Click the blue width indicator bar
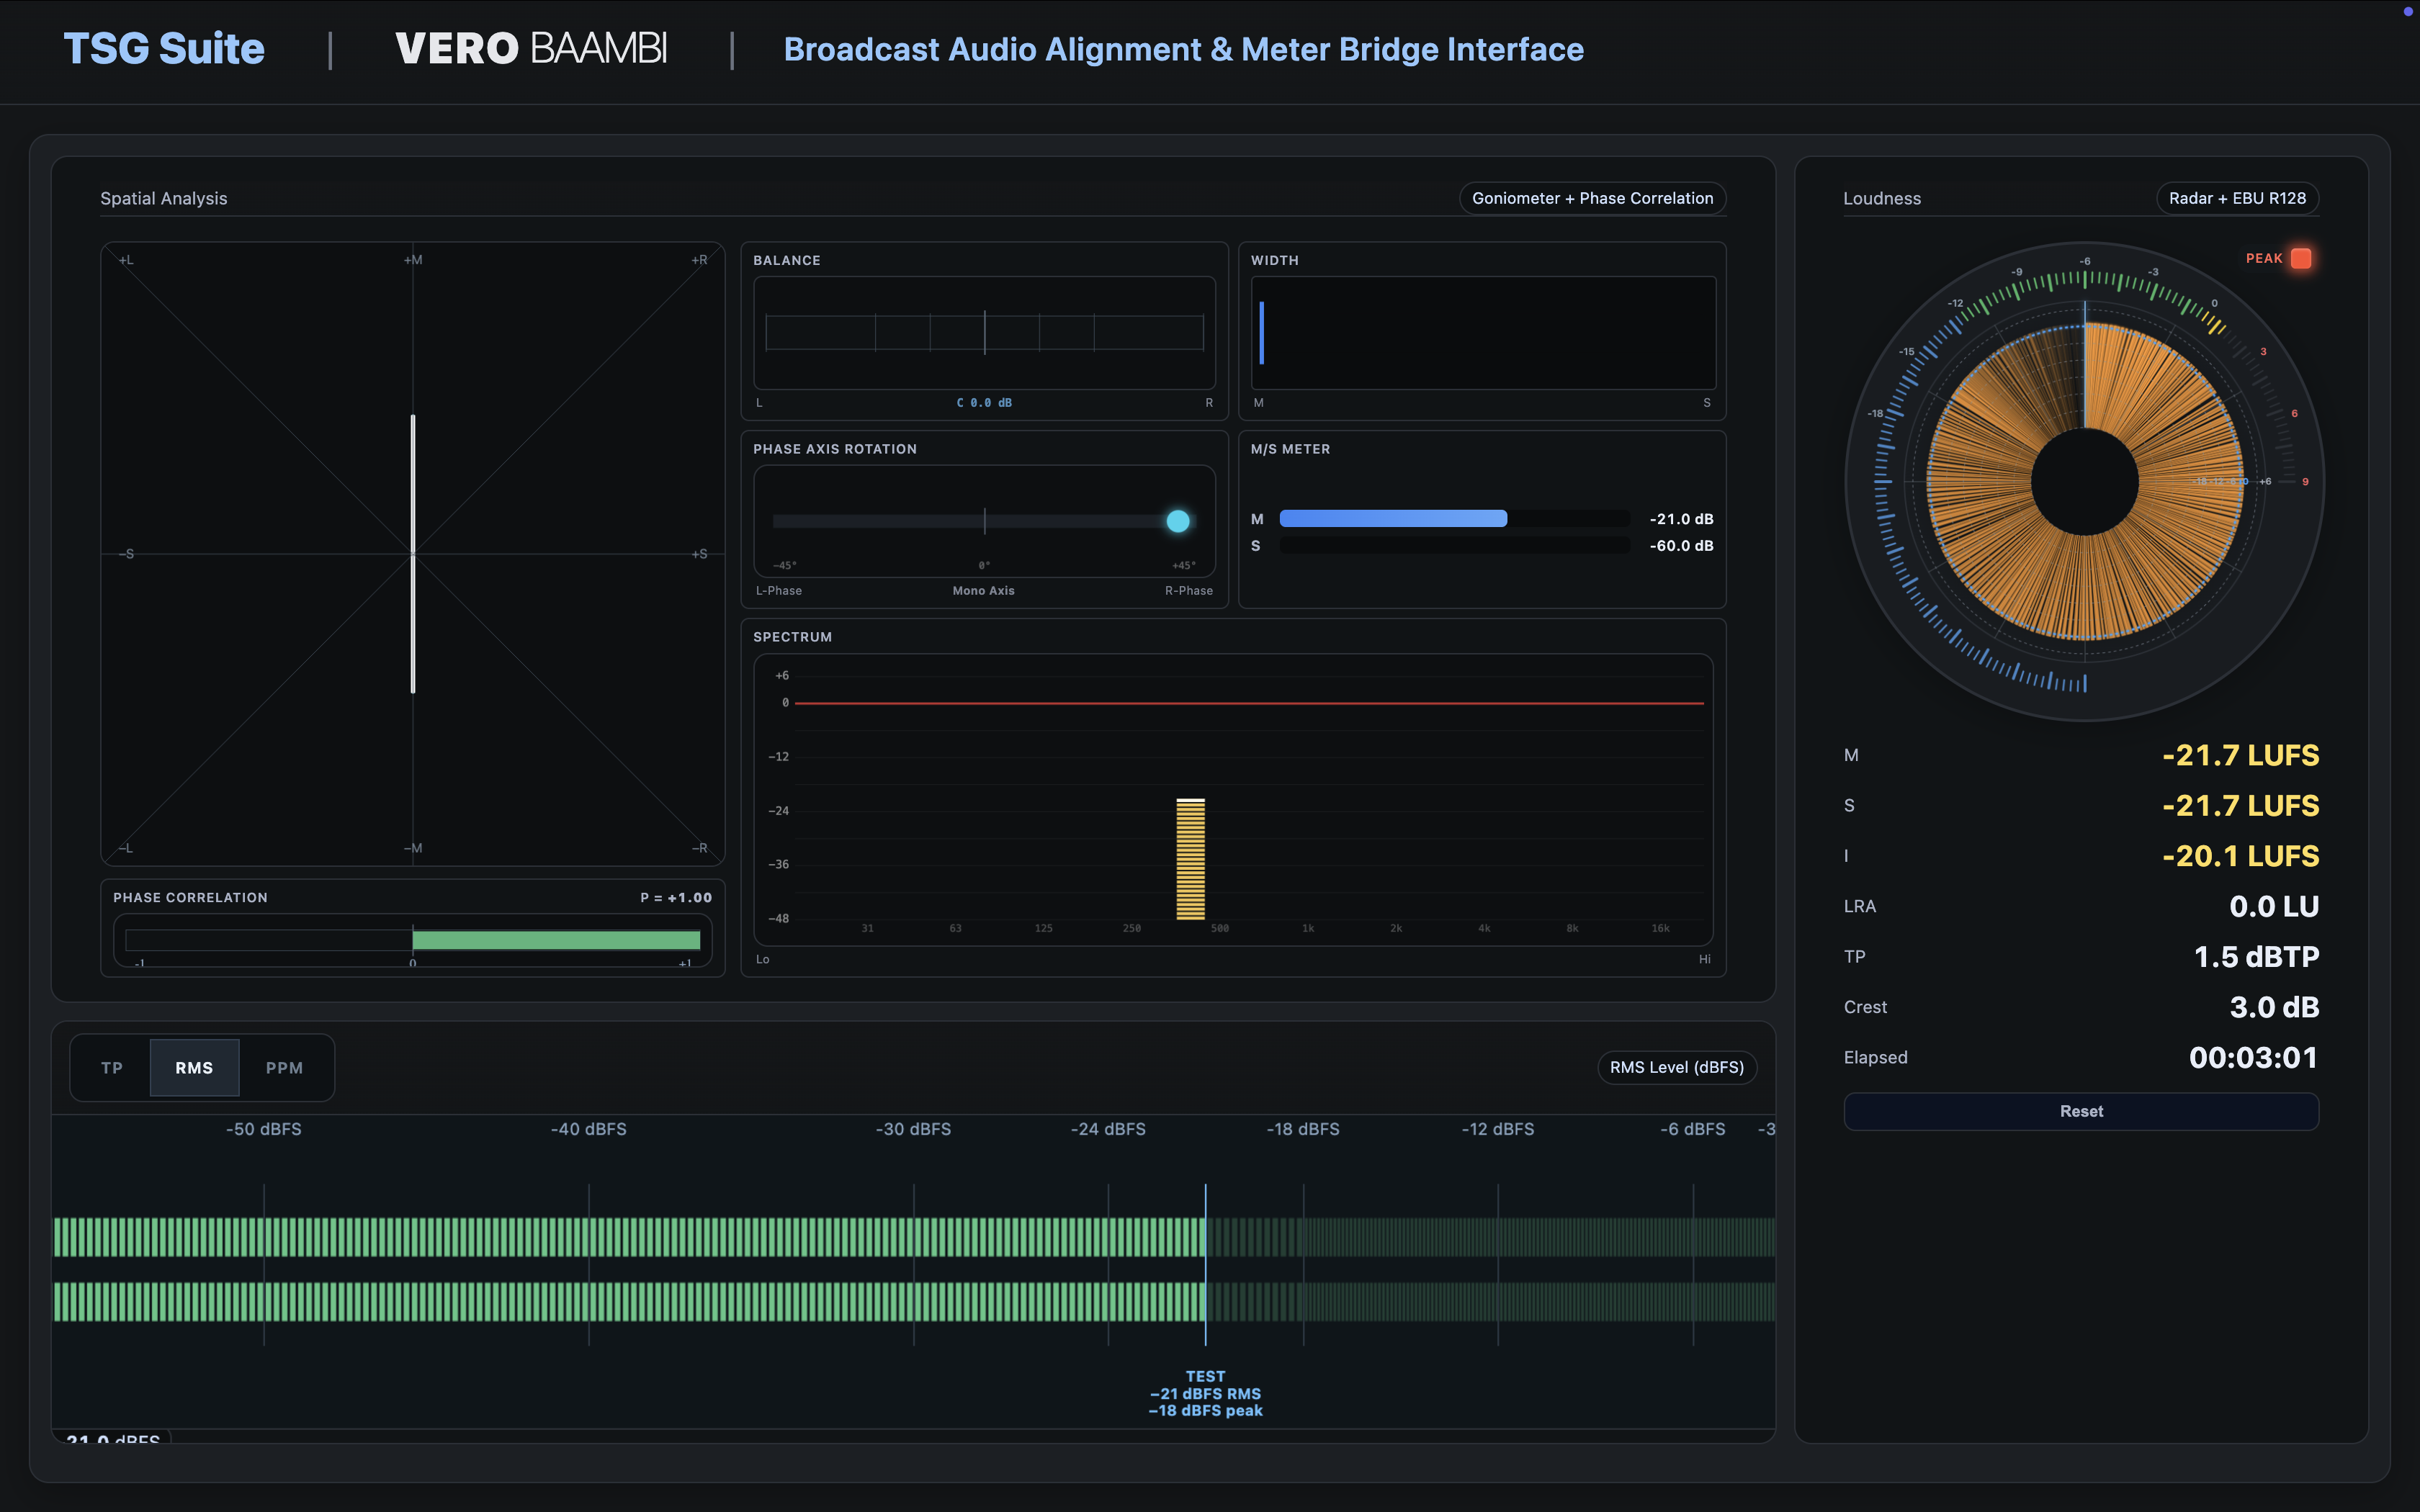Viewport: 2420px width, 1512px height. point(1262,333)
